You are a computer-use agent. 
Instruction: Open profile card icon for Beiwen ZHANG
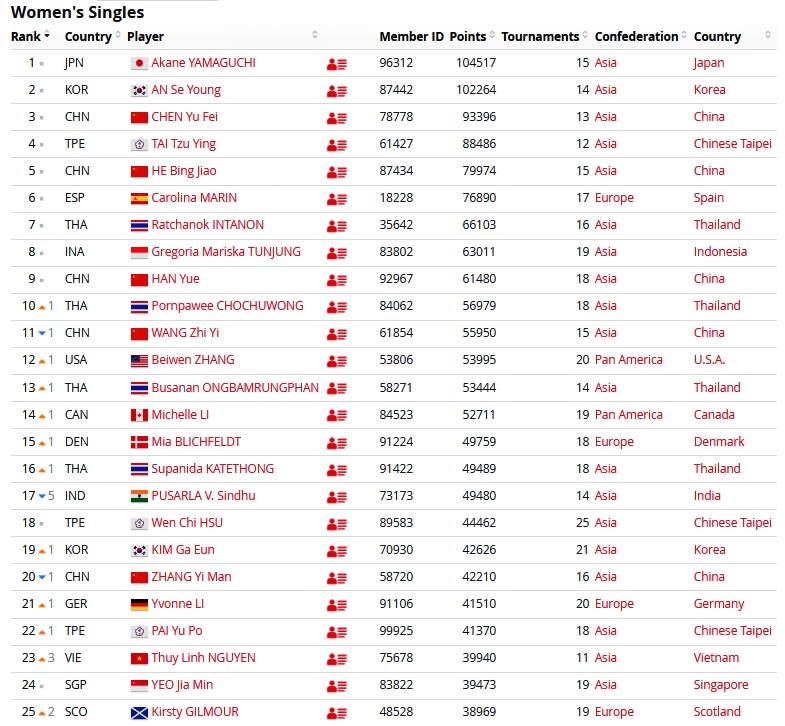(x=336, y=361)
